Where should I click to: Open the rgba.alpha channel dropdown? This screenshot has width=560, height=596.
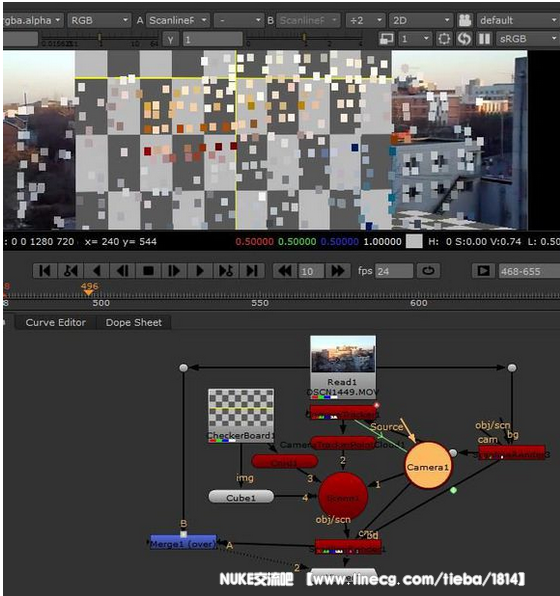click(32, 20)
